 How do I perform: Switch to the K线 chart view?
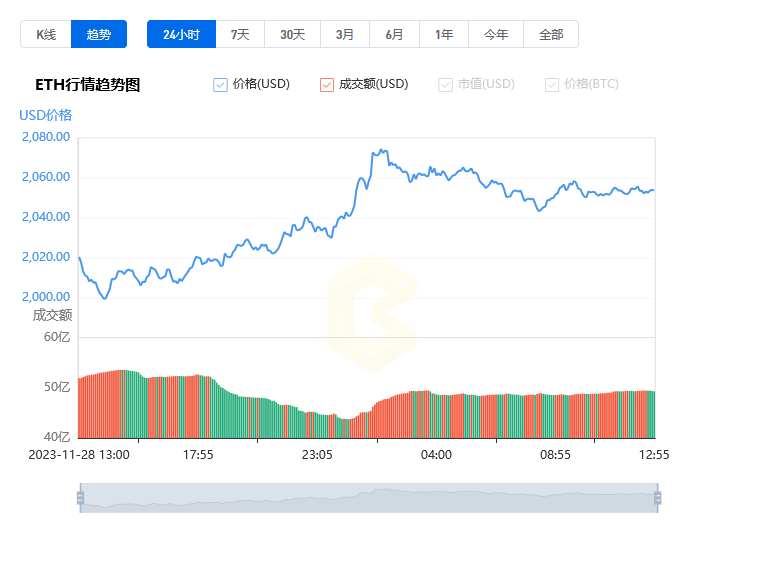pyautogui.click(x=46, y=34)
